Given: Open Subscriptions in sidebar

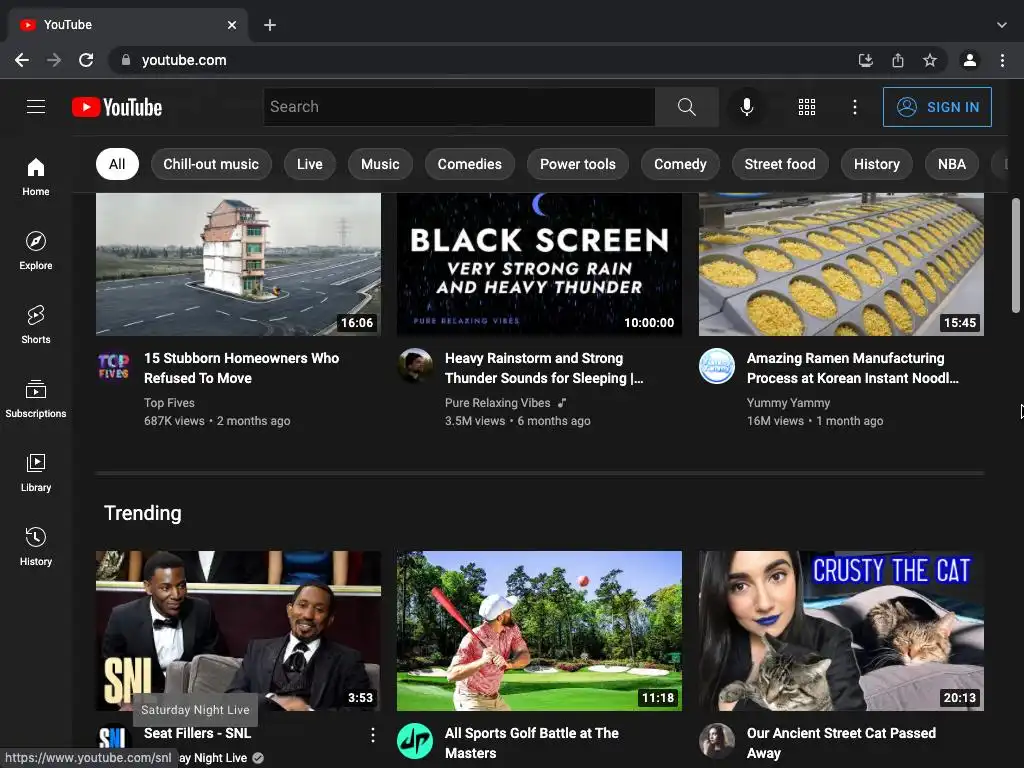Looking at the screenshot, I should (36, 398).
